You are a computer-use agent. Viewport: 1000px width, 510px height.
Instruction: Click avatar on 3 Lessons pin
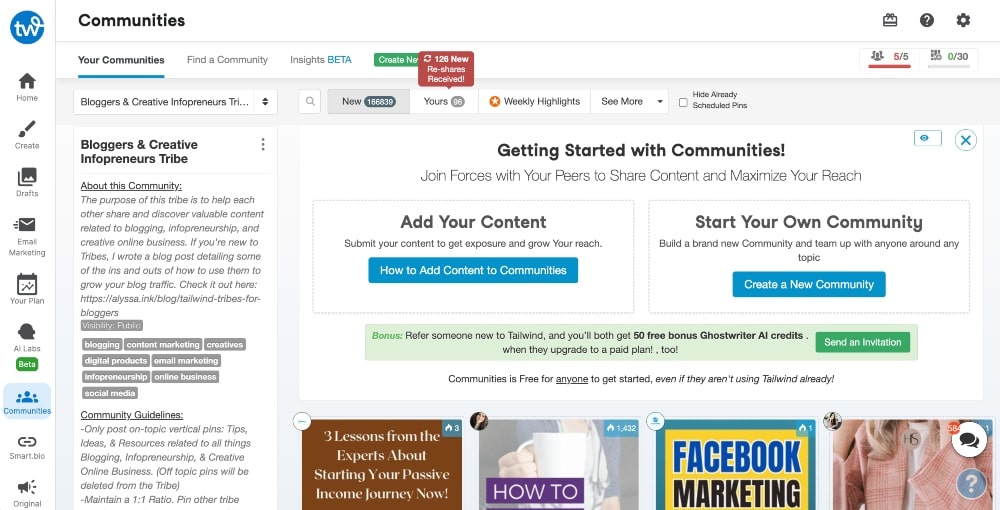click(302, 421)
